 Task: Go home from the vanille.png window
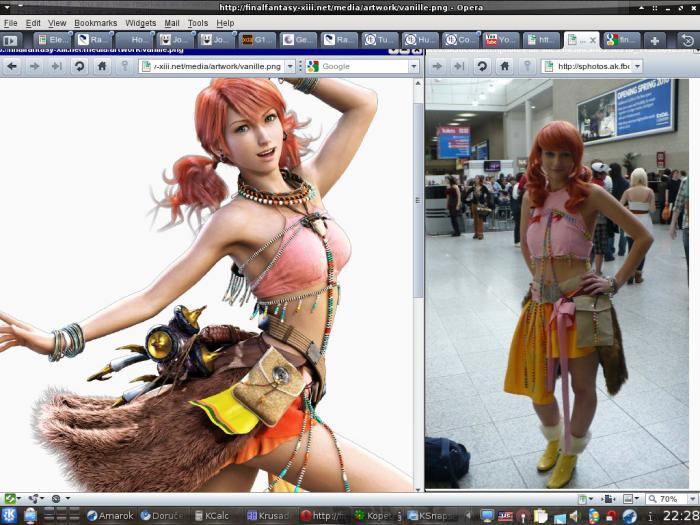click(x=102, y=67)
